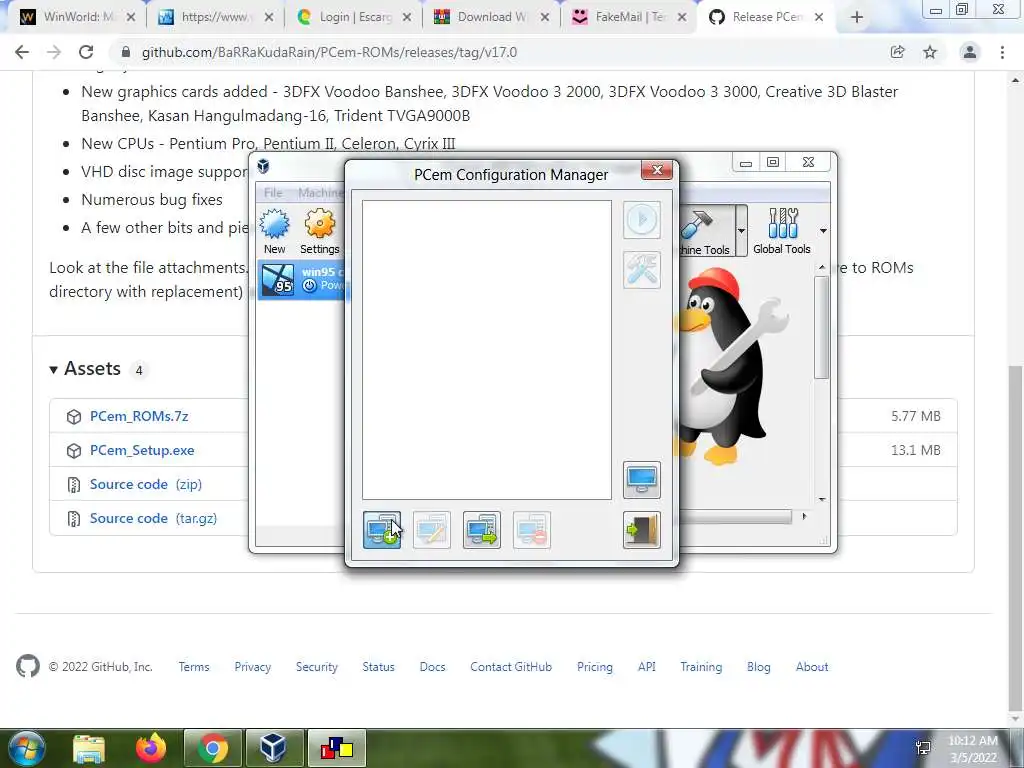Click VirtualBox icon in taskbar
The image size is (1024, 768).
tap(274, 748)
